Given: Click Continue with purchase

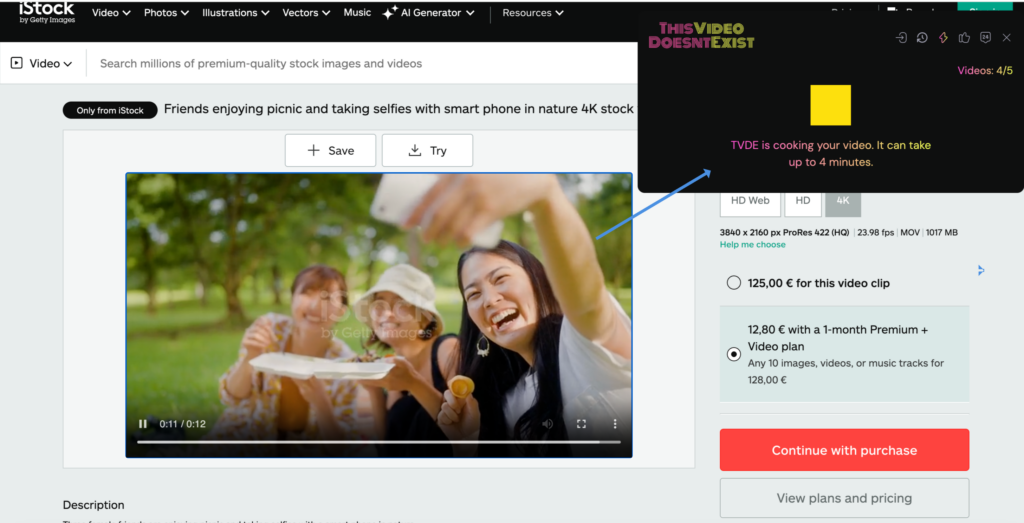Looking at the screenshot, I should pos(844,450).
